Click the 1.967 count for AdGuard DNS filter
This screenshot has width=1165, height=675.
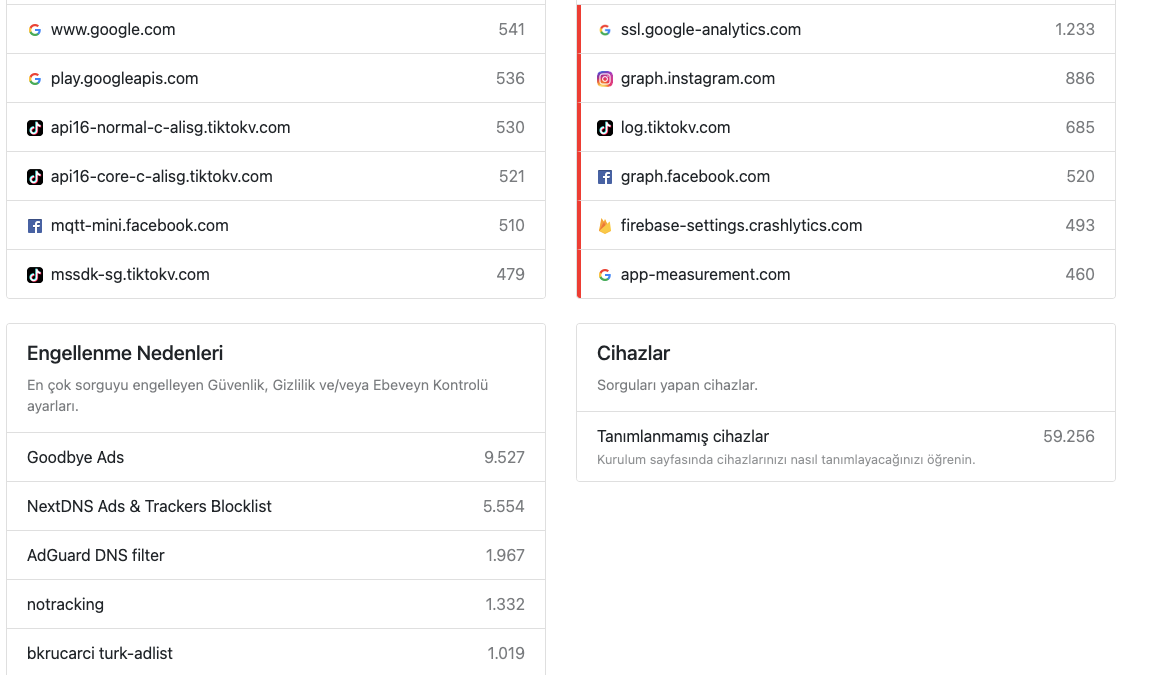pos(505,556)
